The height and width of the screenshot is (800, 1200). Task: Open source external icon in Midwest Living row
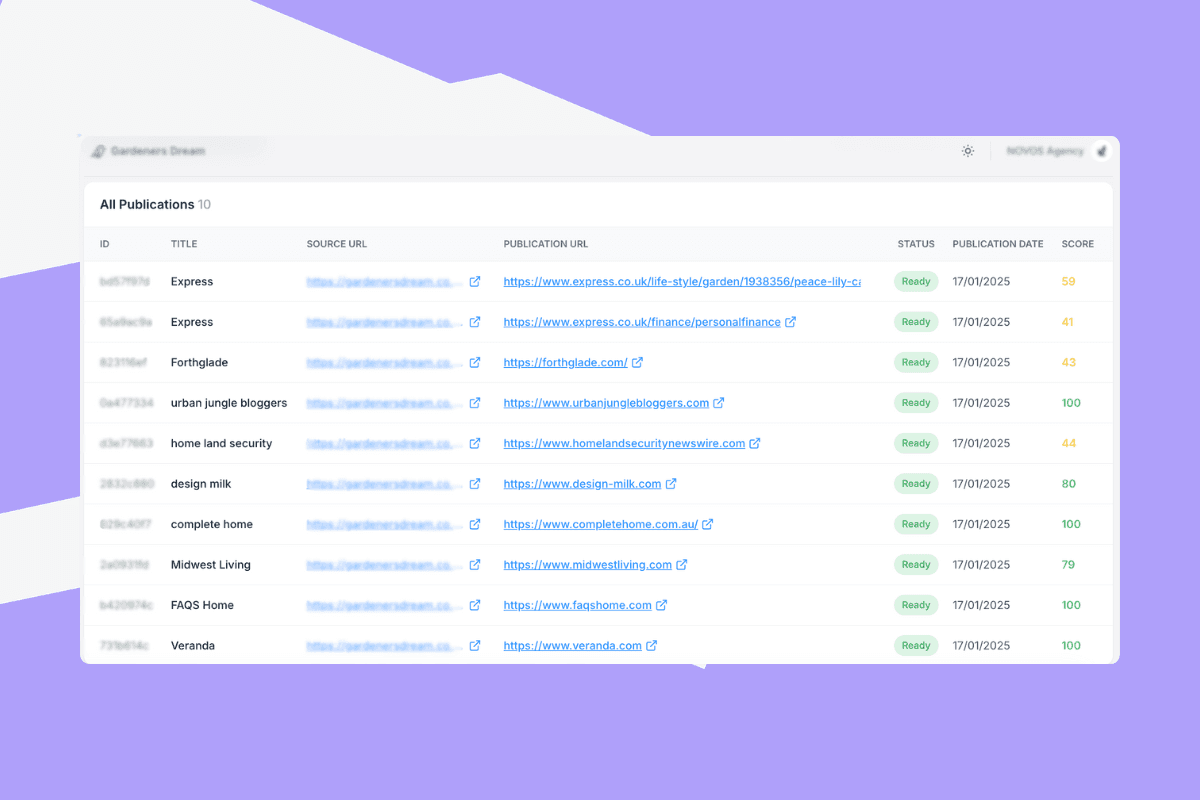pyautogui.click(x=475, y=565)
